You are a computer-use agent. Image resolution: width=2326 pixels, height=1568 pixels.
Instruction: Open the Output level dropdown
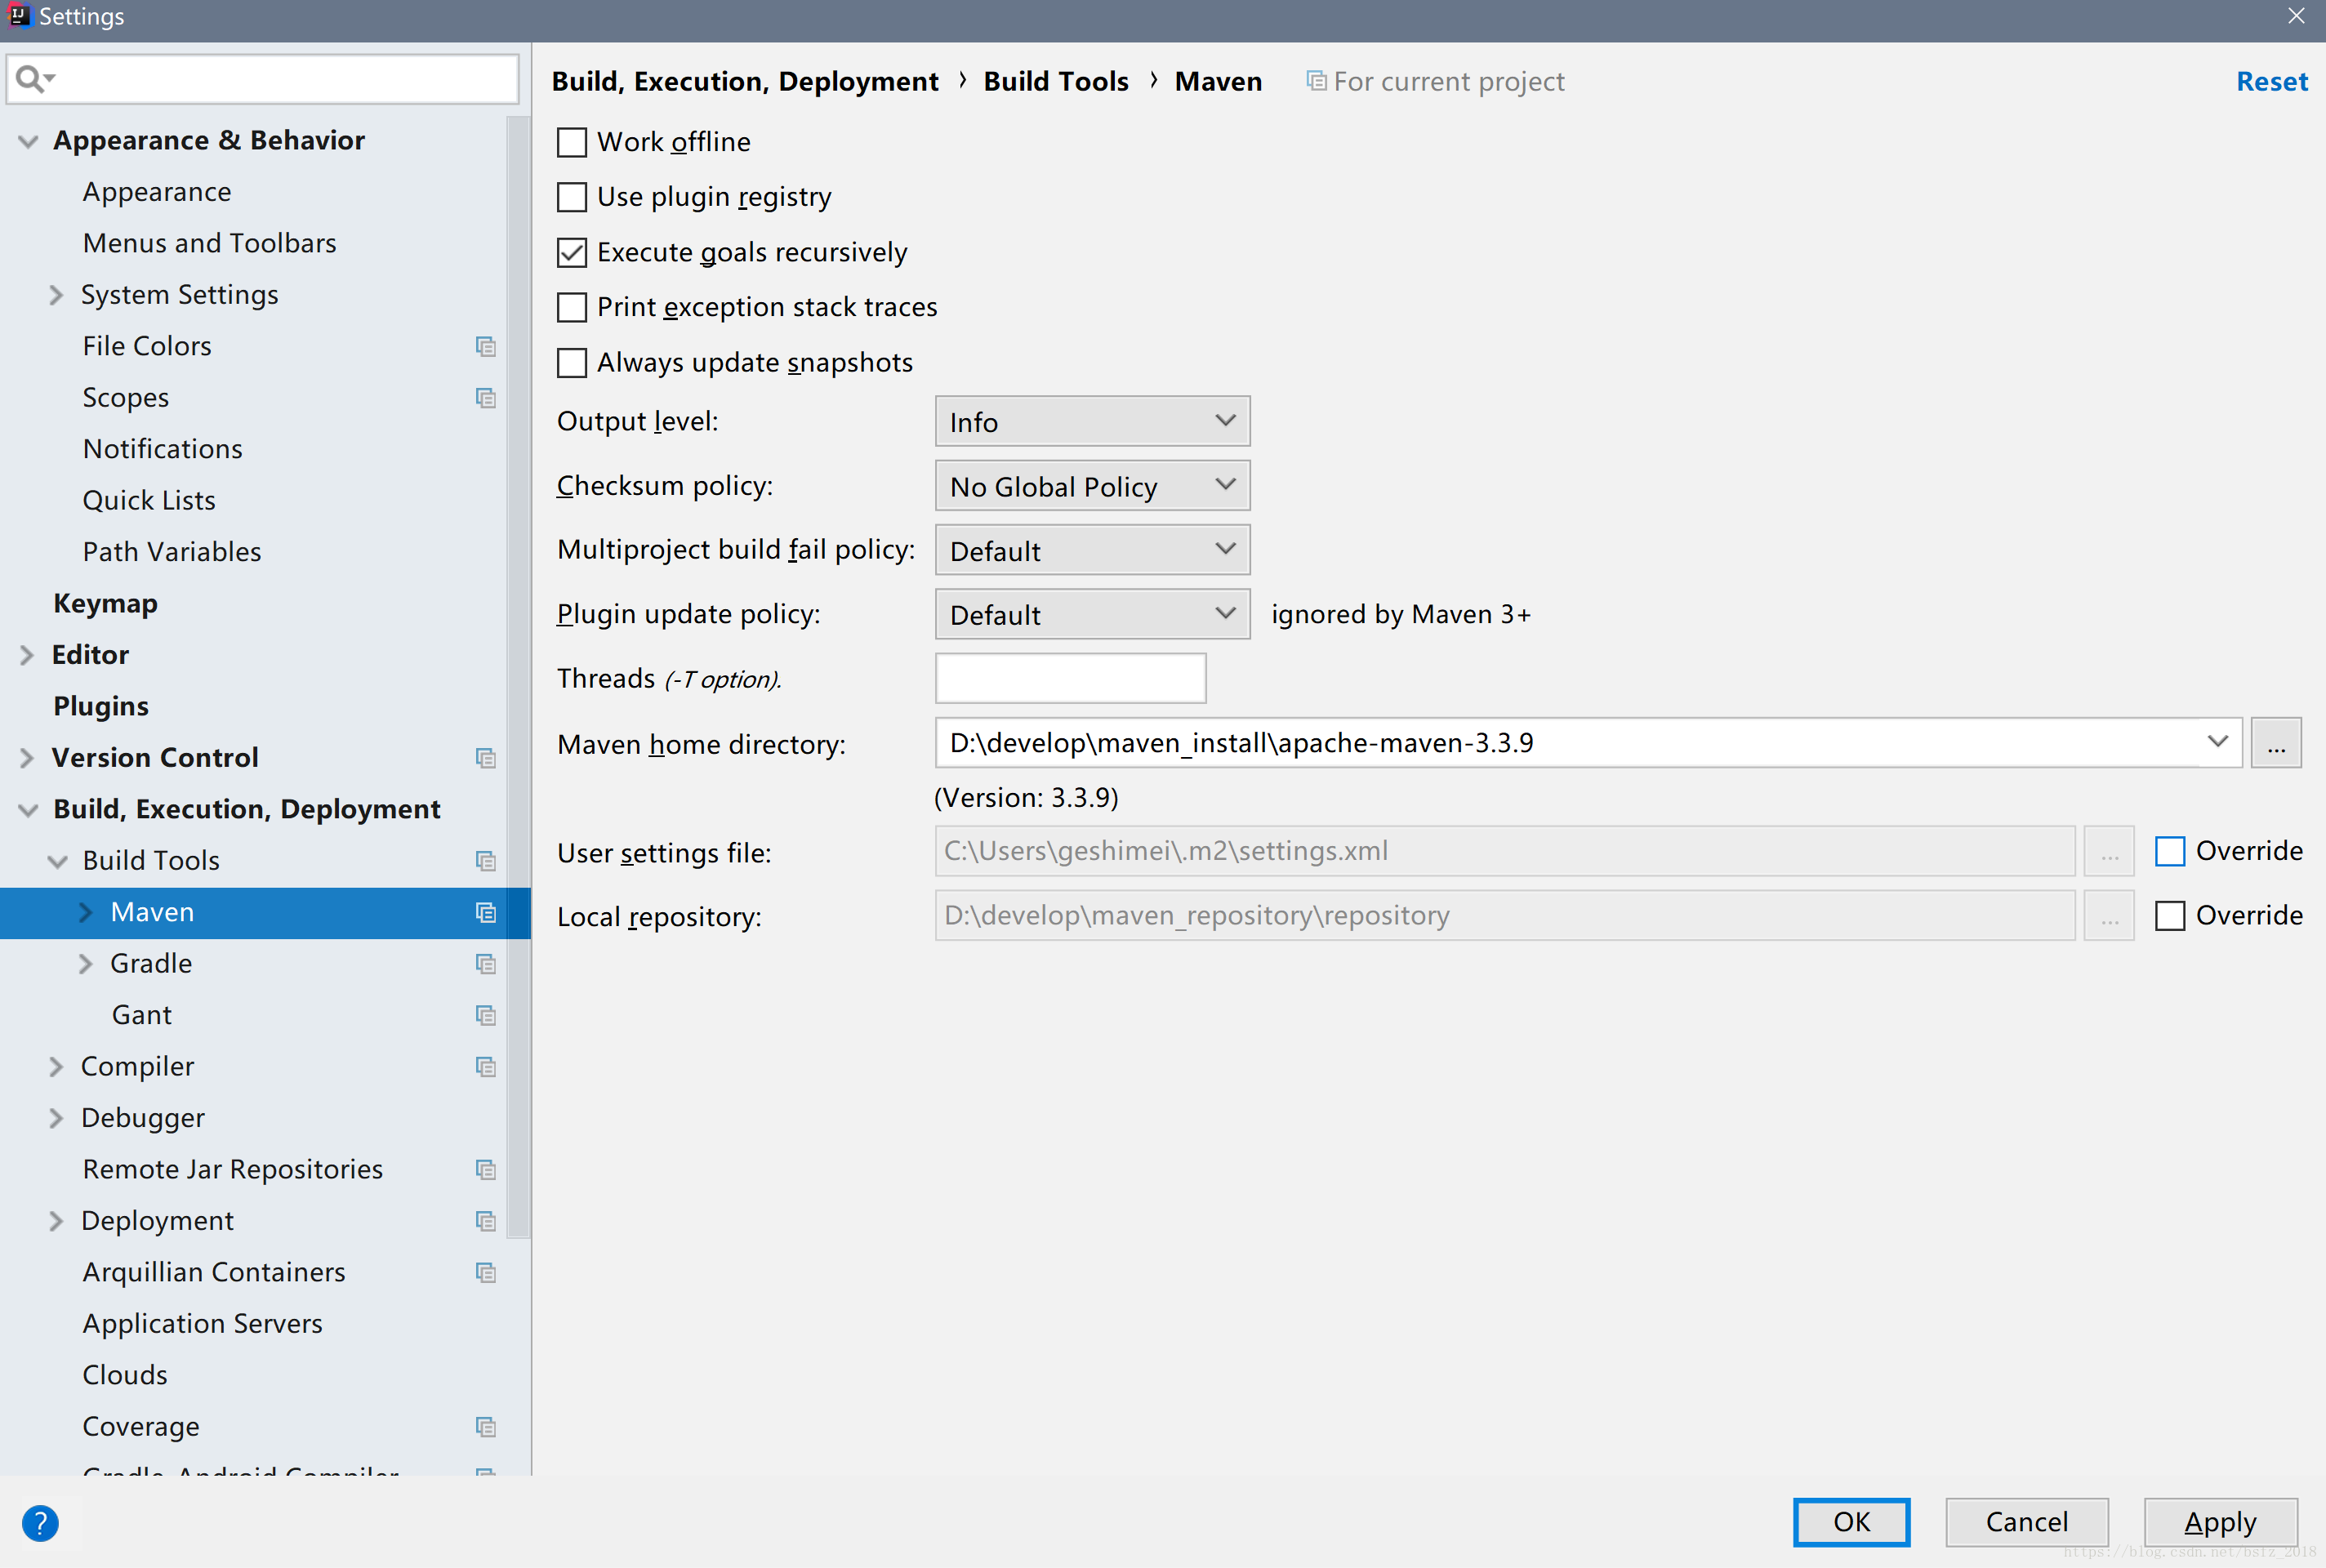(x=1092, y=421)
